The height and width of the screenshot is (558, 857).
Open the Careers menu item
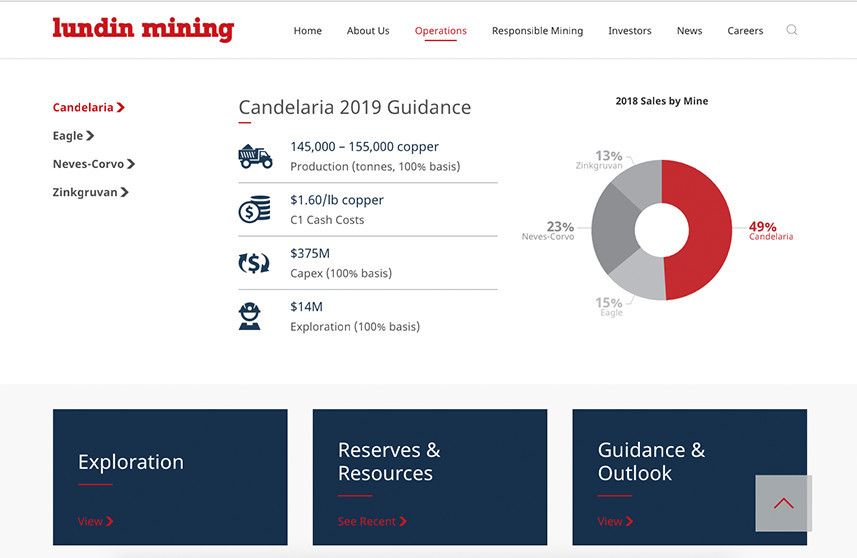745,31
